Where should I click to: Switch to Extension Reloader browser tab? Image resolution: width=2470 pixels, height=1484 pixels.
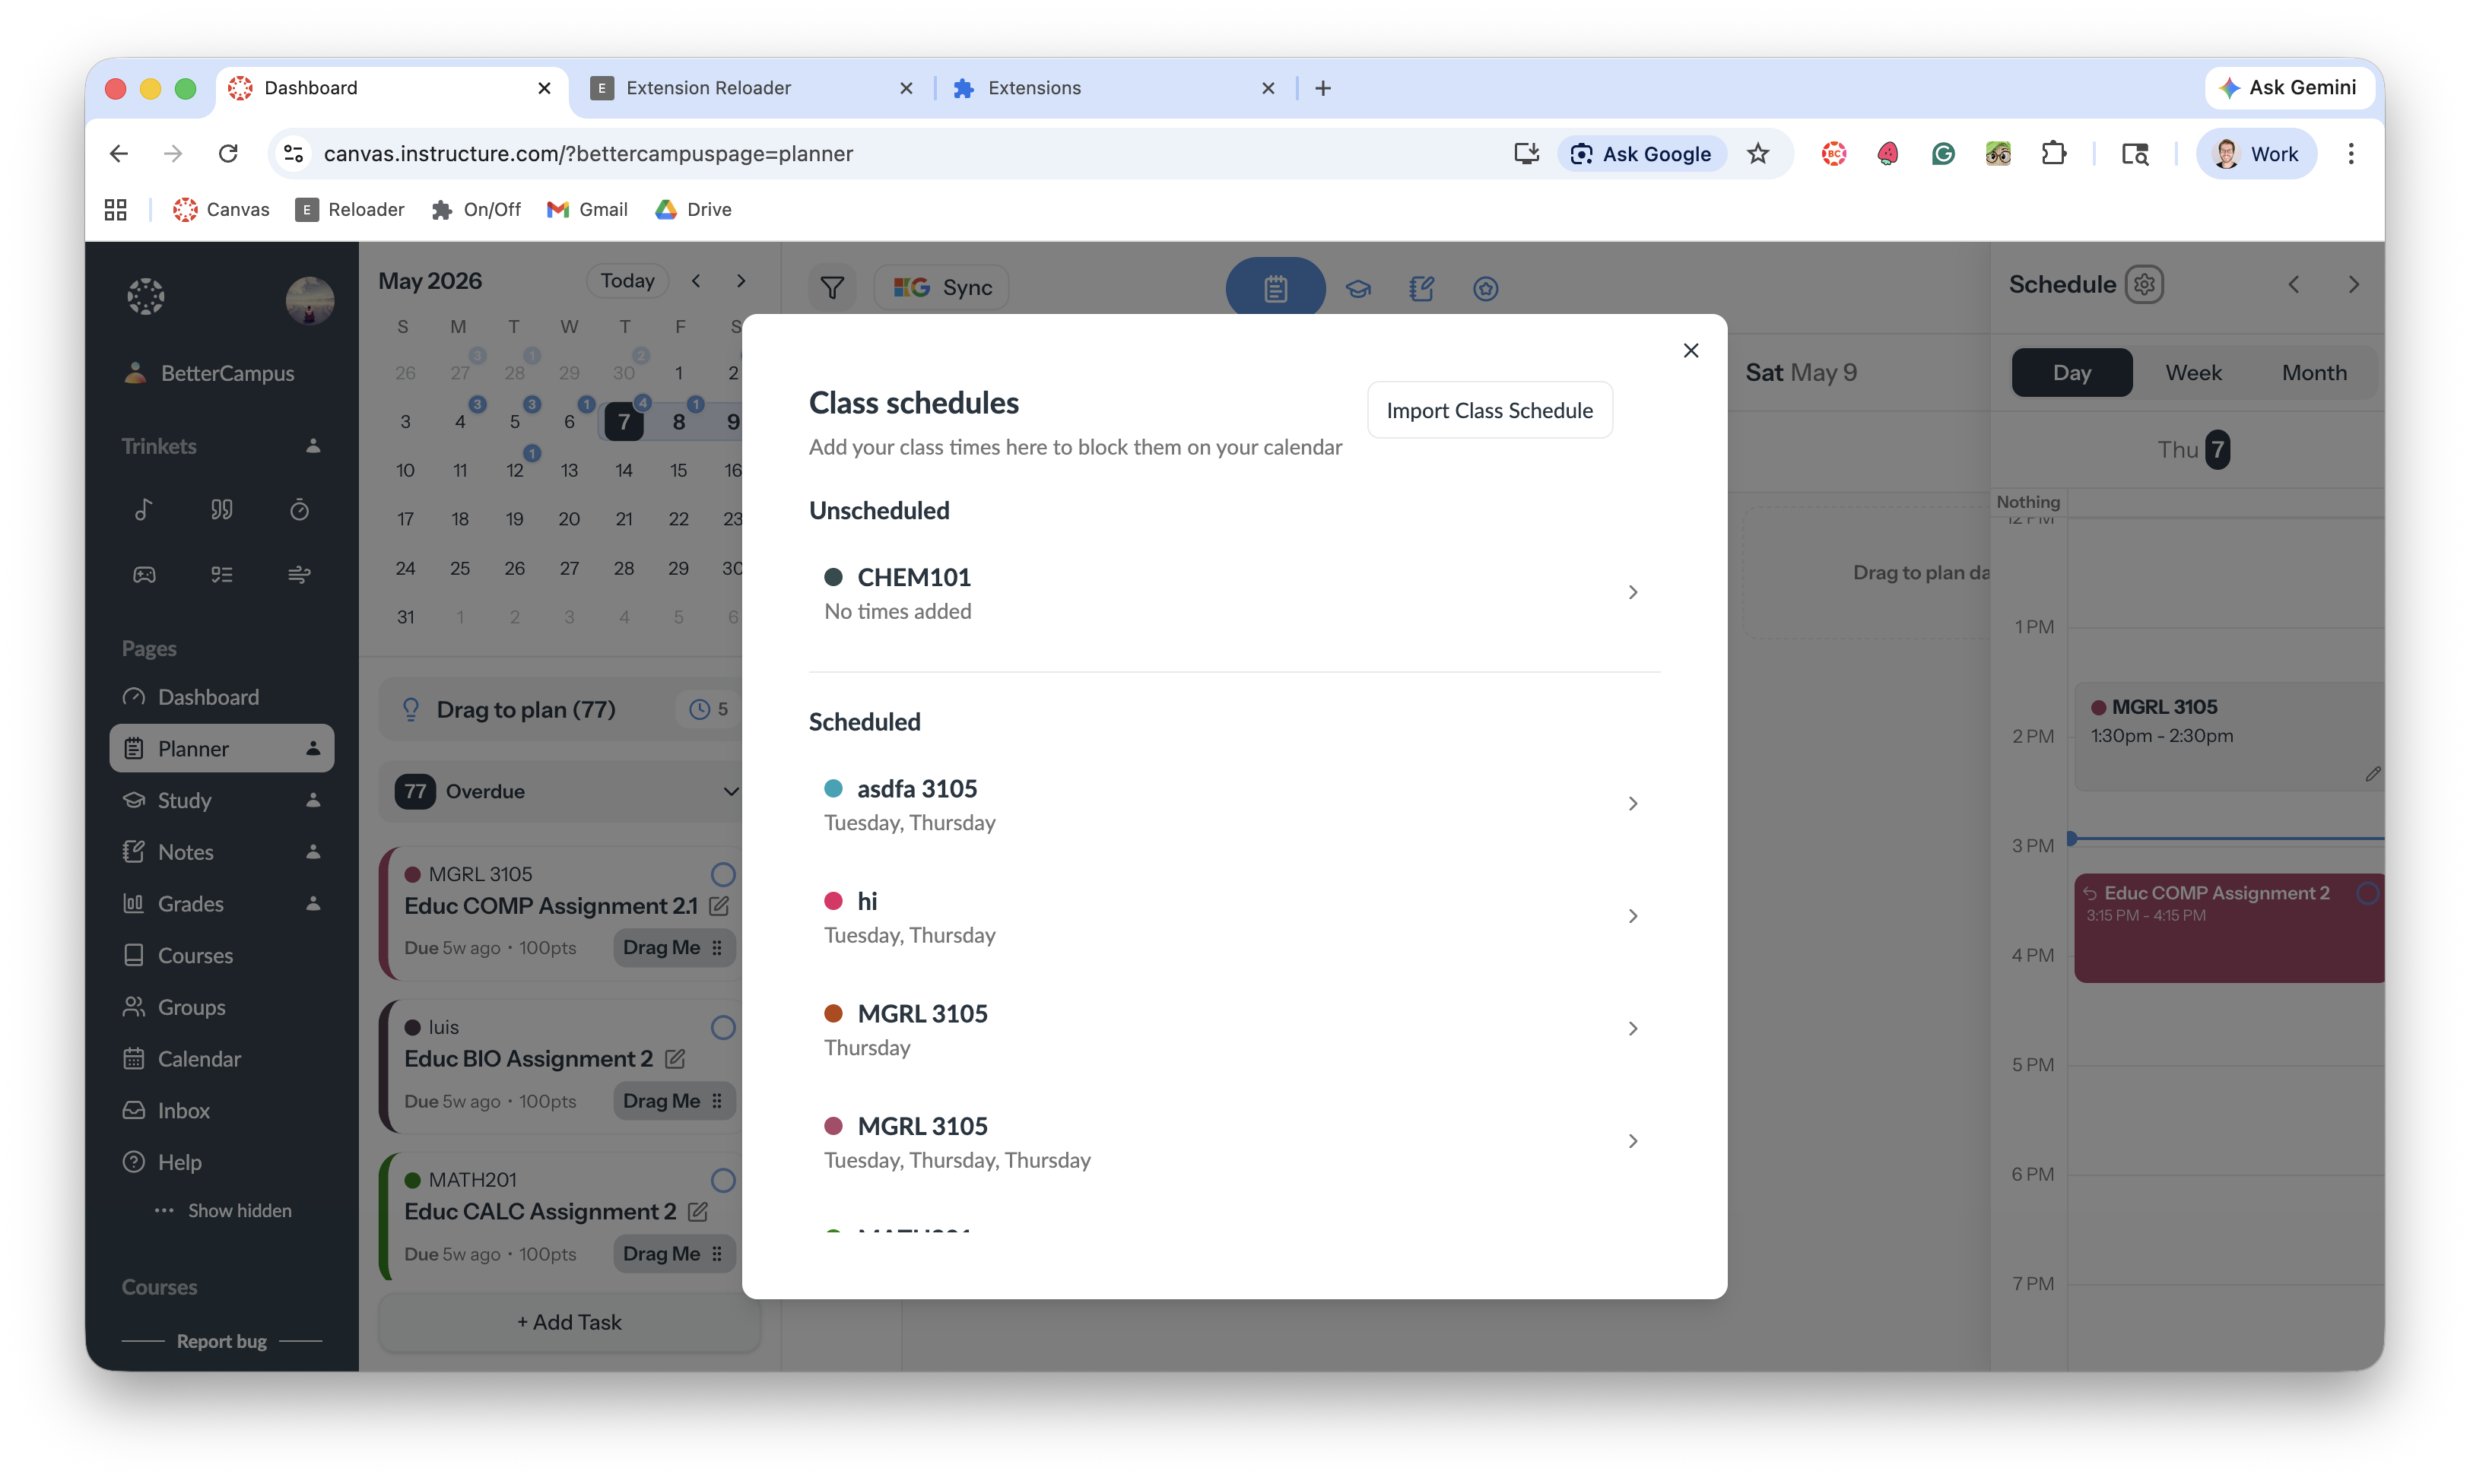[x=751, y=88]
